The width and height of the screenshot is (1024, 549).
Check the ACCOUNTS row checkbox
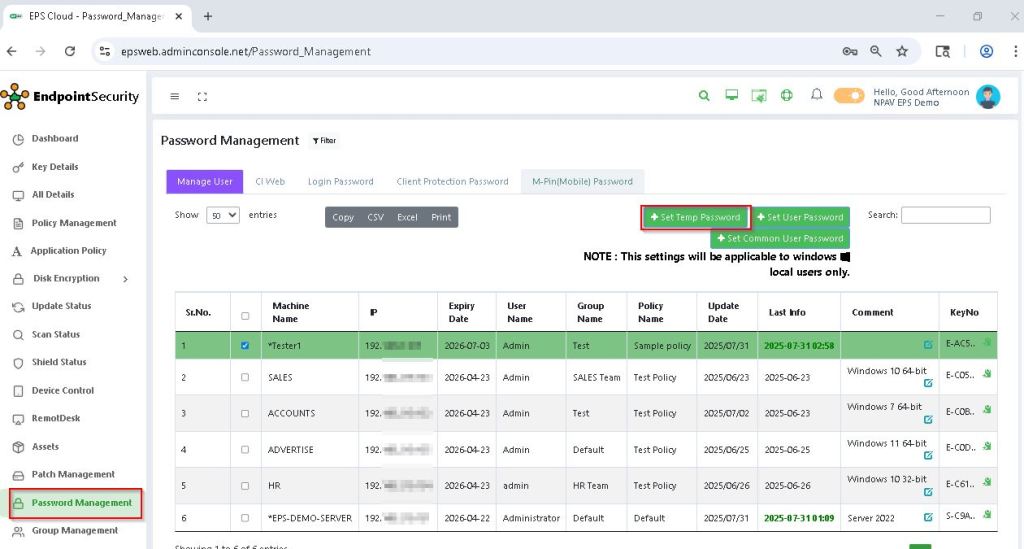pyautogui.click(x=245, y=413)
